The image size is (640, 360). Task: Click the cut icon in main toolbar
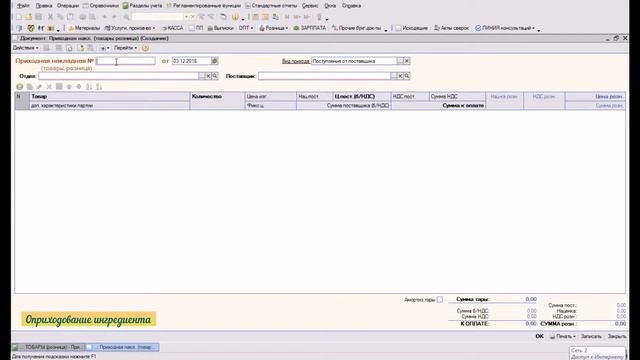(50, 17)
